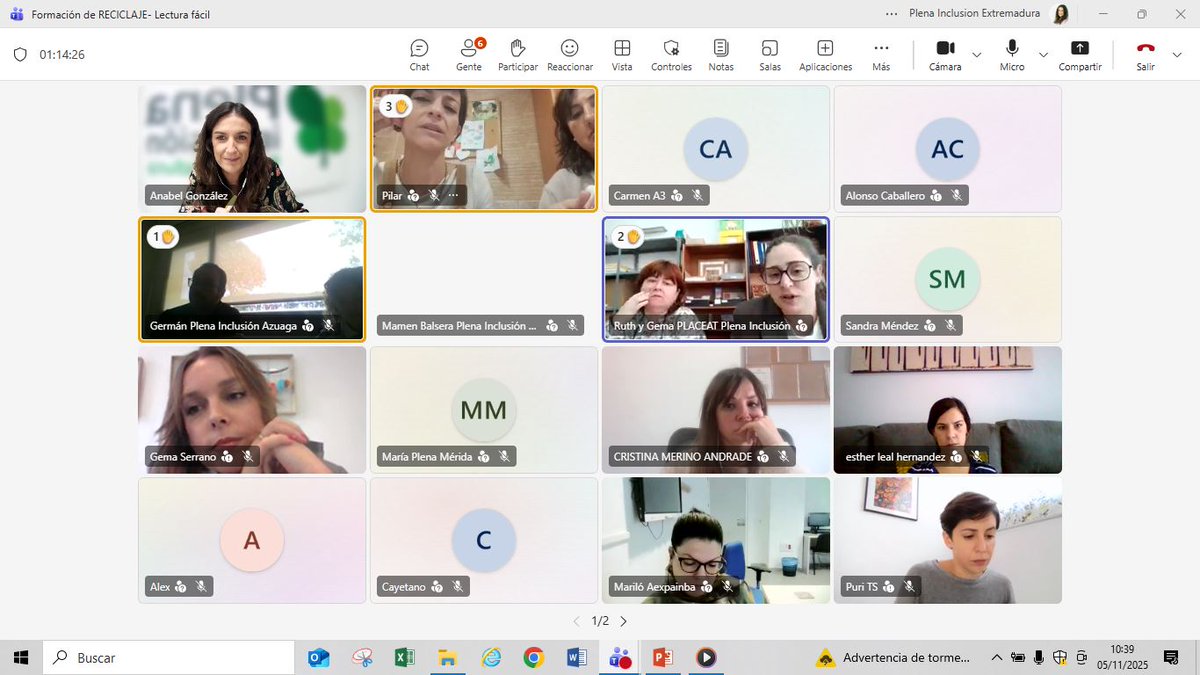The image size is (1200, 675).
Task: Open the Chat panel
Action: [419, 54]
